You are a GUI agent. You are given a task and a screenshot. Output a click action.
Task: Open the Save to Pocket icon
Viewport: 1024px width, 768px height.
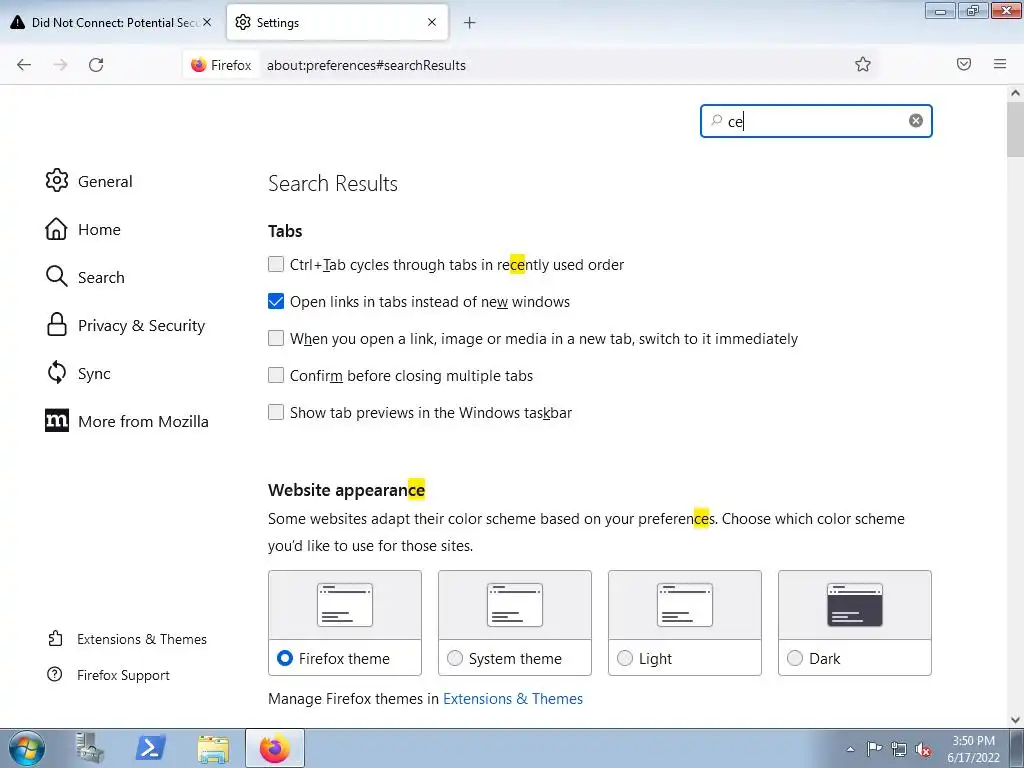[x=964, y=64]
